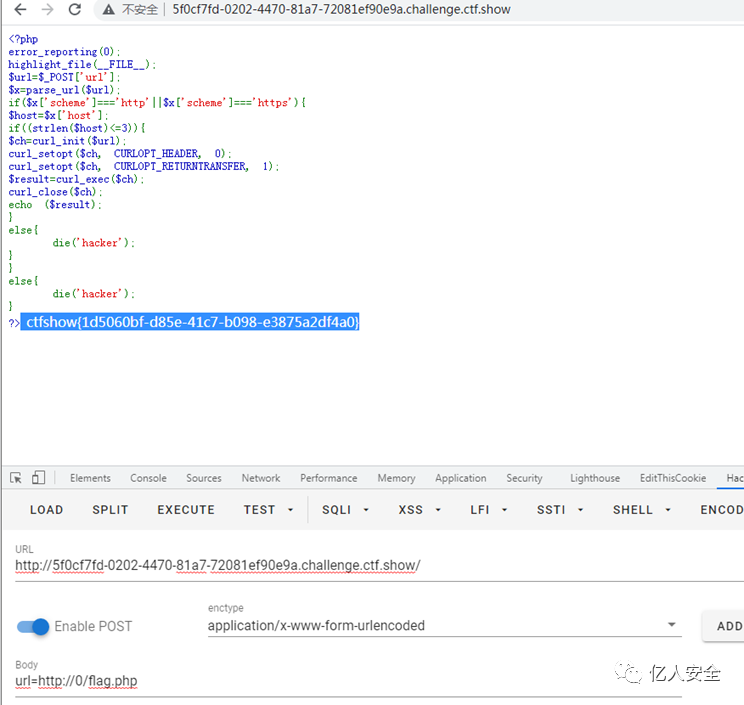Go back with the browser back arrow
744x705 pixels.
pos(20,9)
